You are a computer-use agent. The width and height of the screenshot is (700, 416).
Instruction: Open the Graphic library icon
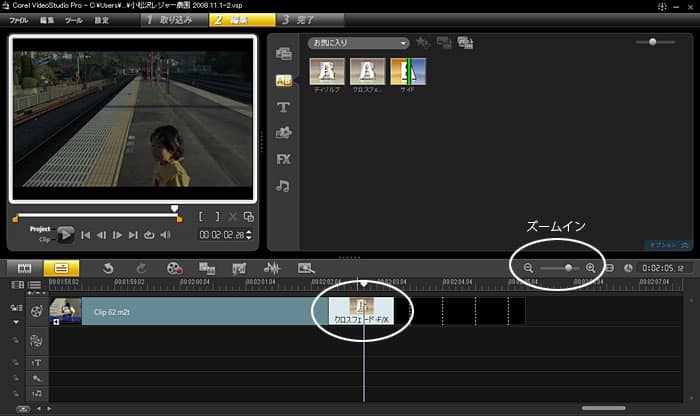[283, 133]
